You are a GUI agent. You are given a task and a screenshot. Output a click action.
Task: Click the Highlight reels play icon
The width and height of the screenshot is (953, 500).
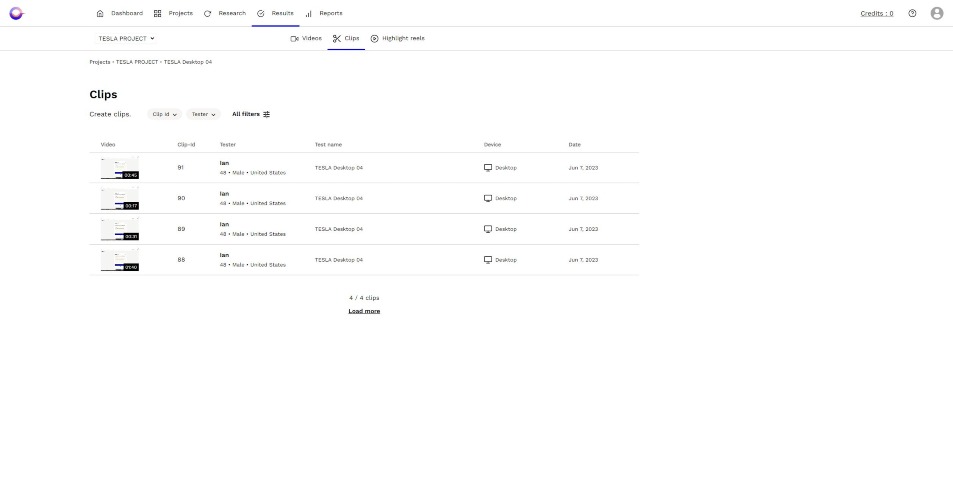[x=374, y=38]
